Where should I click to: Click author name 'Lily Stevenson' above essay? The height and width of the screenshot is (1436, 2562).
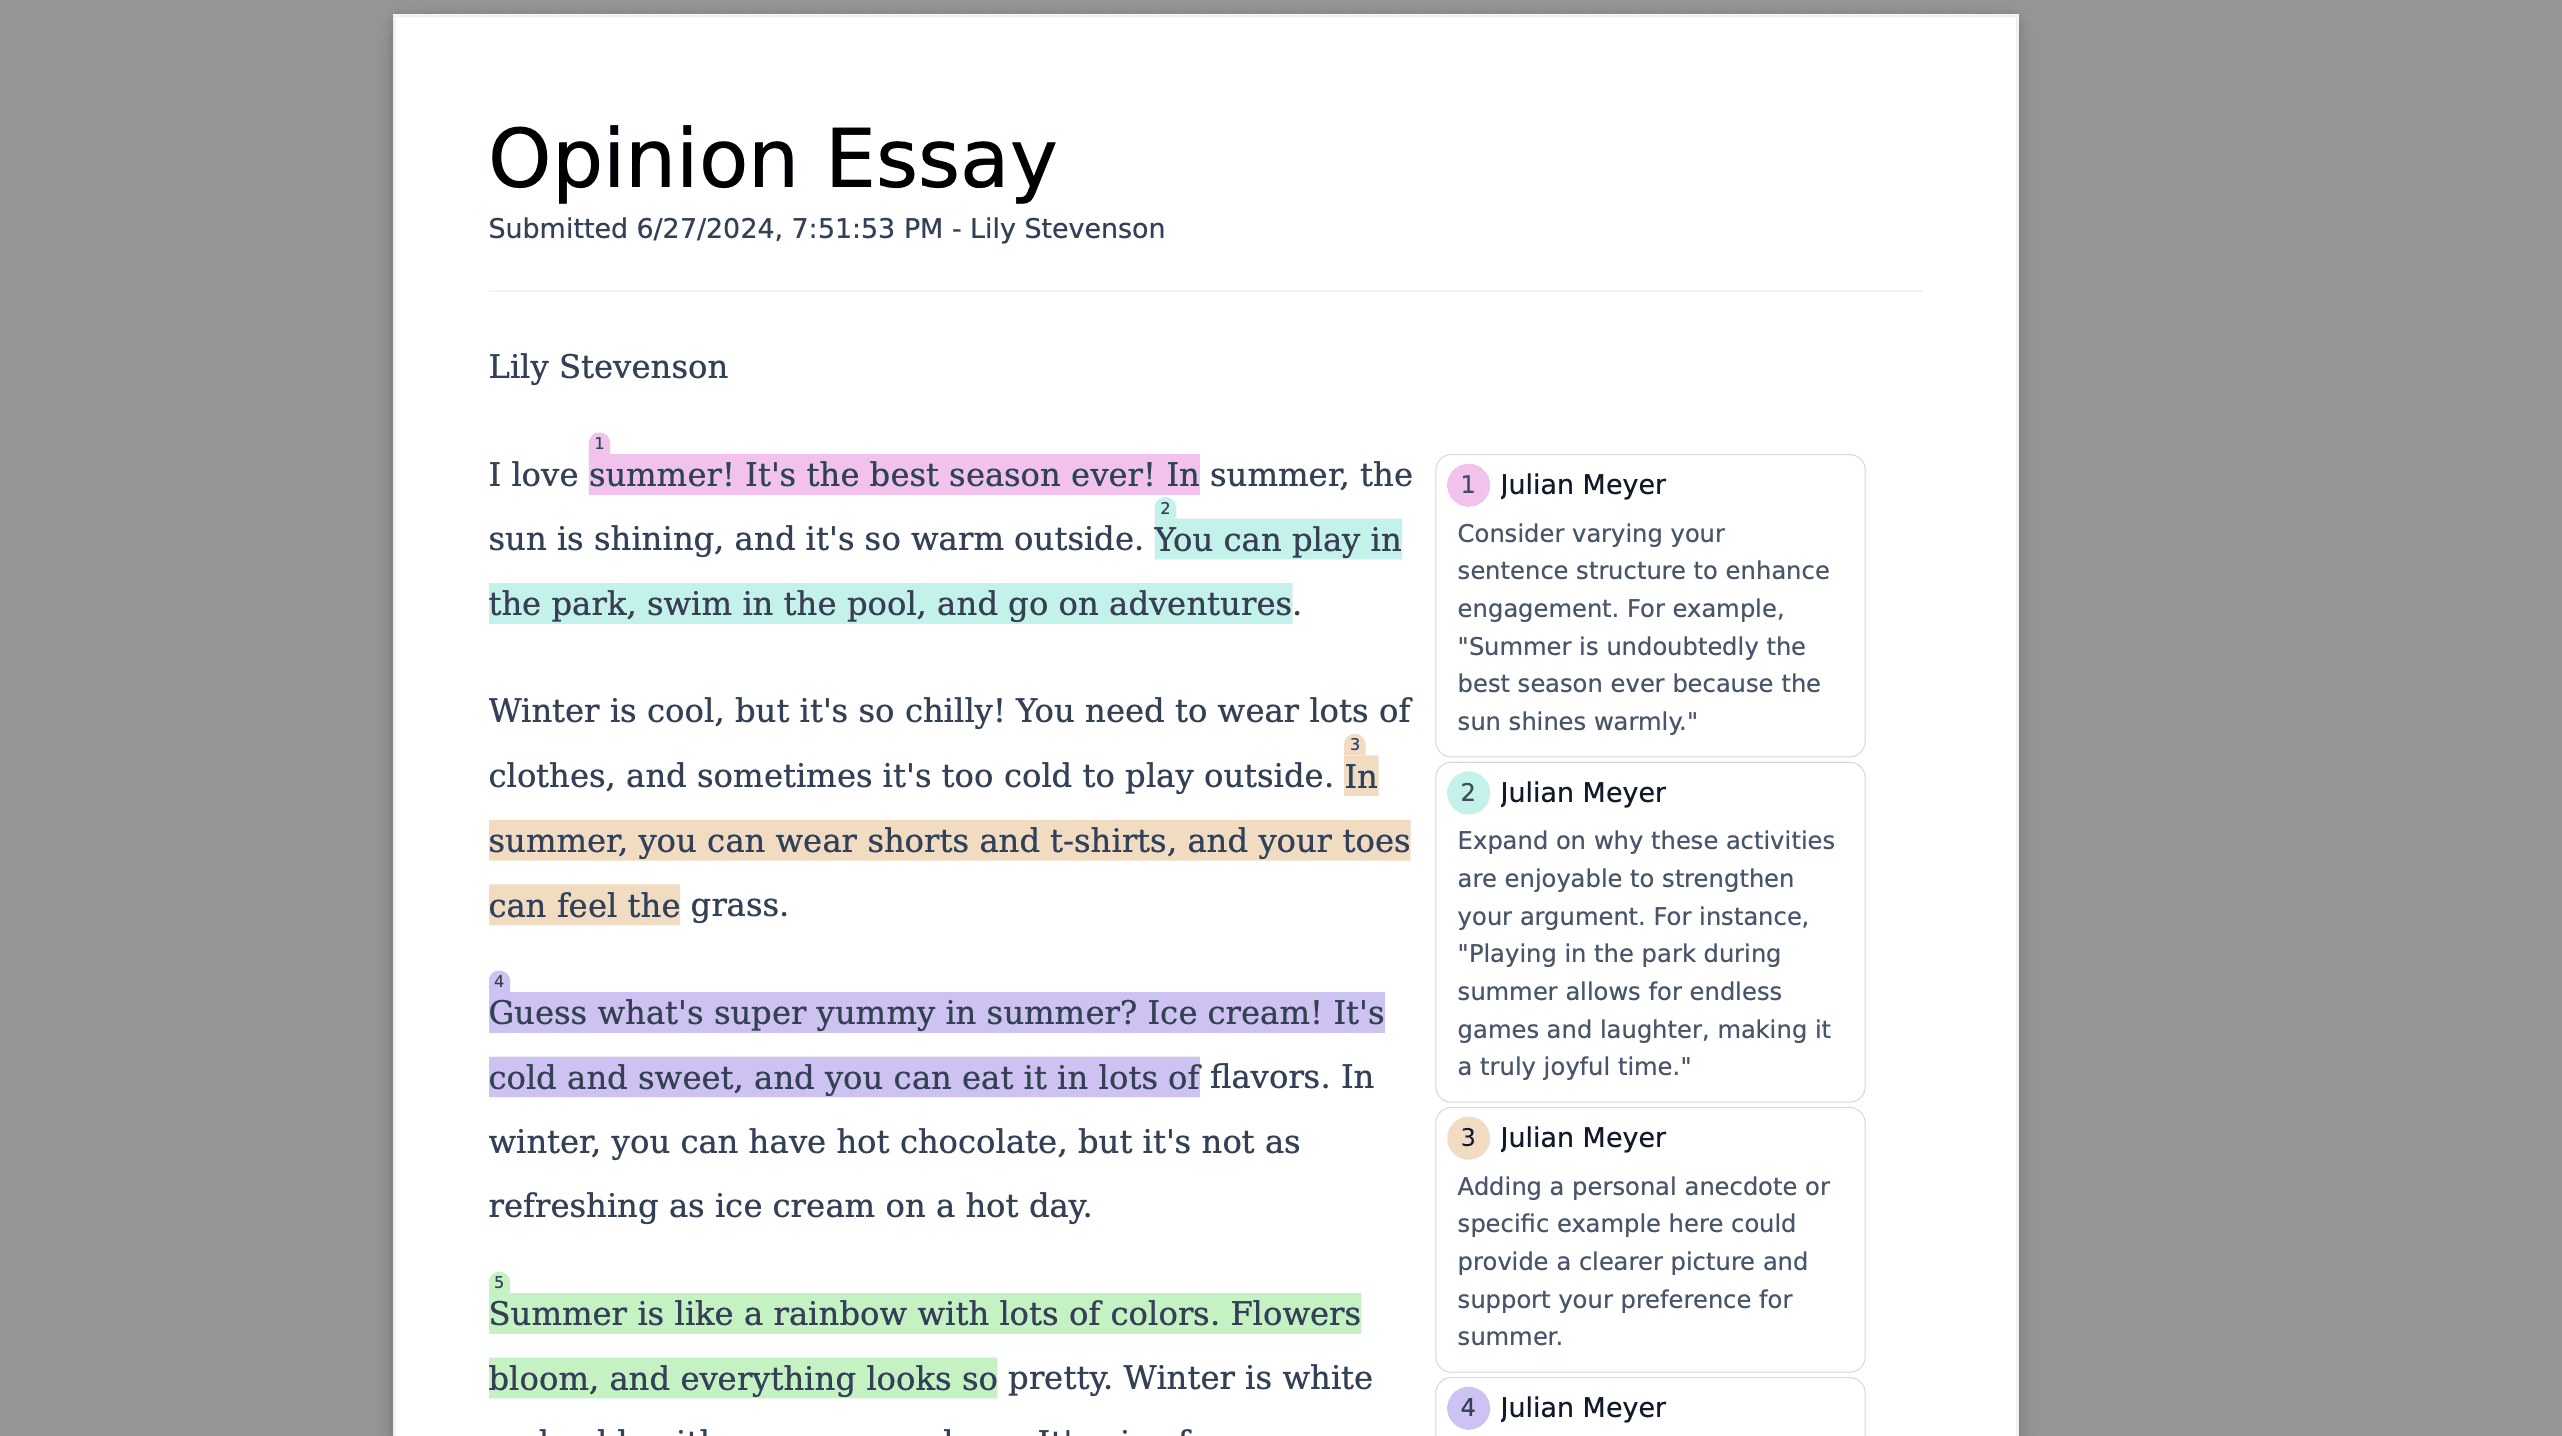[x=608, y=367]
